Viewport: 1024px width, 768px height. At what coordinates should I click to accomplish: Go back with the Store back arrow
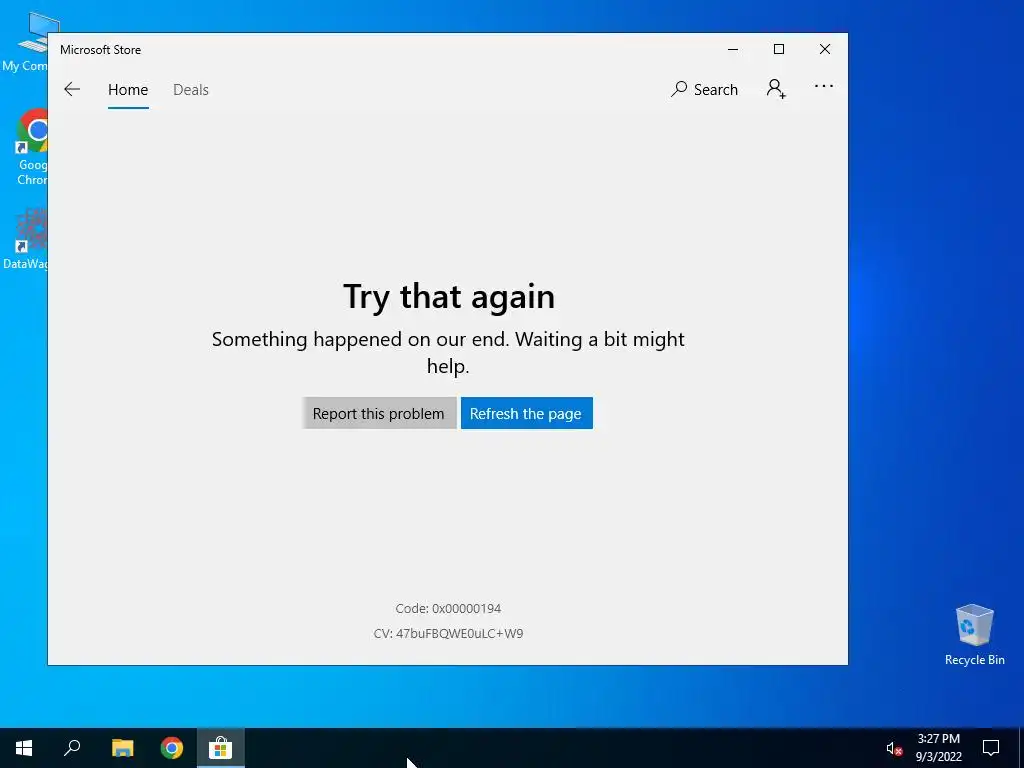[72, 89]
